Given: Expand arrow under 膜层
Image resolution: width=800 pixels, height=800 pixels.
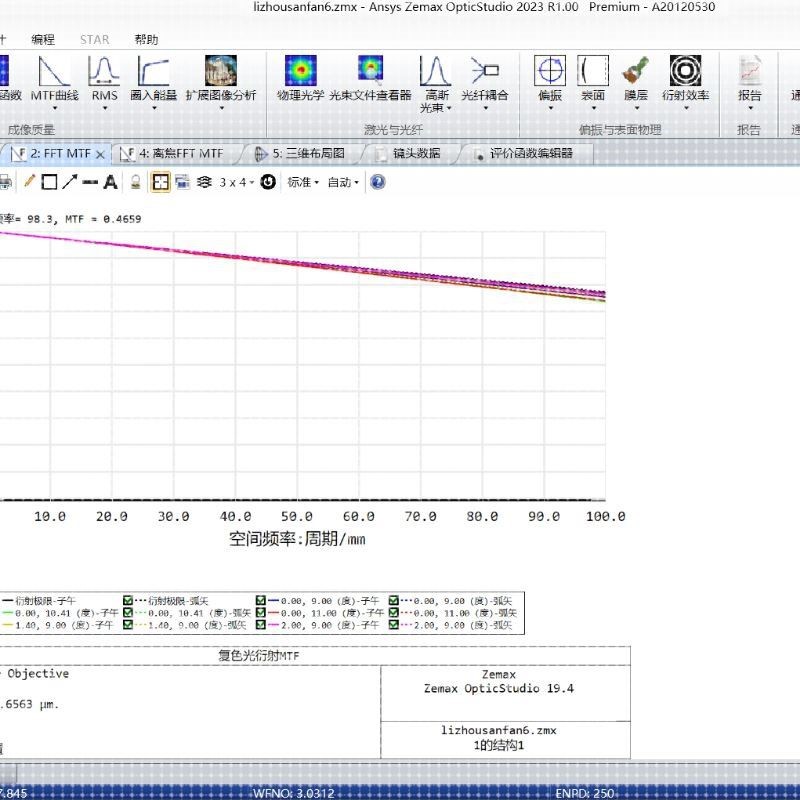Looking at the screenshot, I should tap(636, 108).
